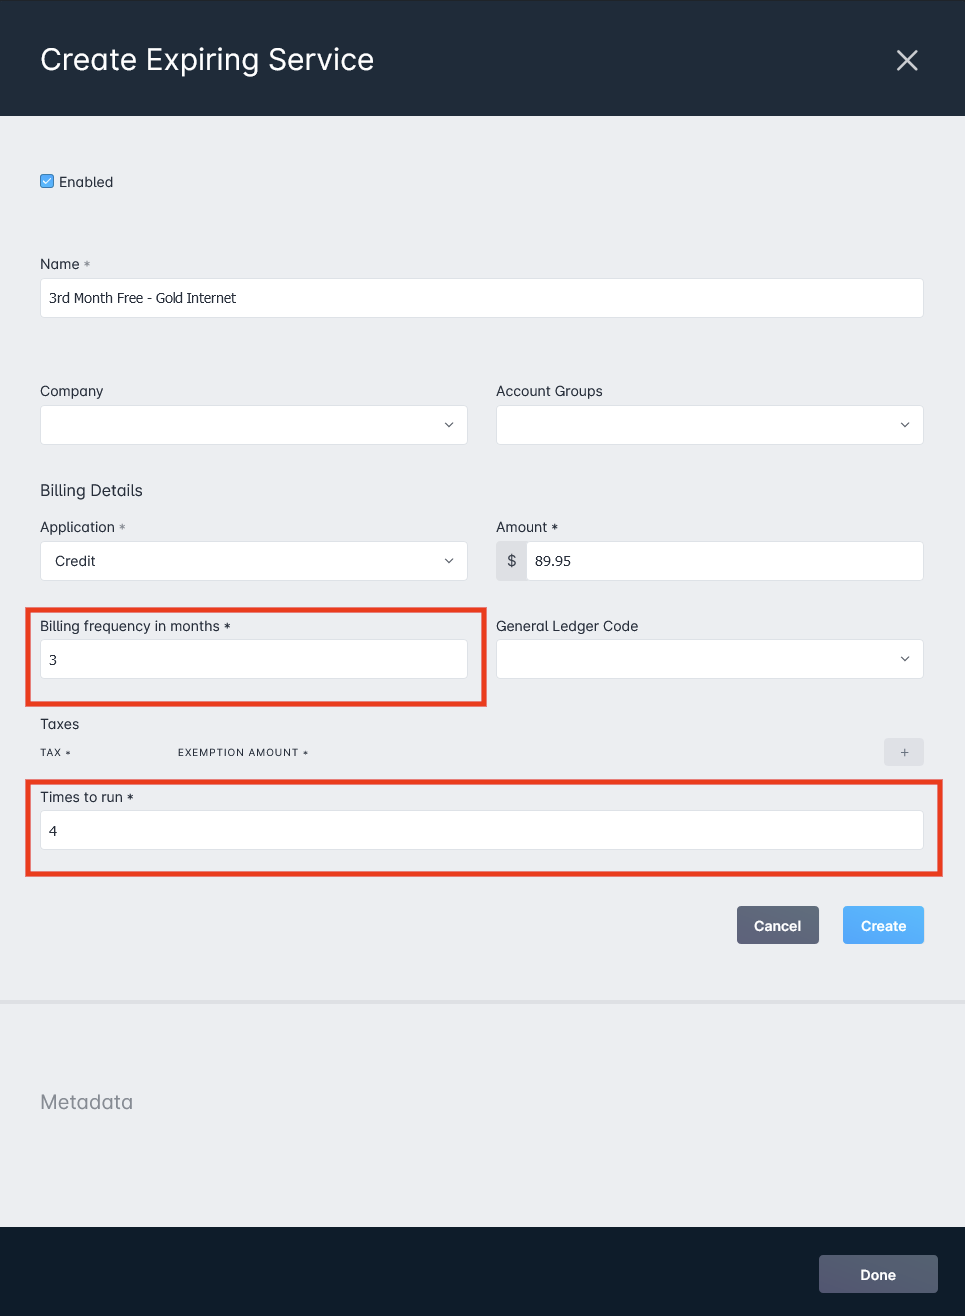Click the Cancel button
Image resolution: width=965 pixels, height=1316 pixels.
pos(778,925)
